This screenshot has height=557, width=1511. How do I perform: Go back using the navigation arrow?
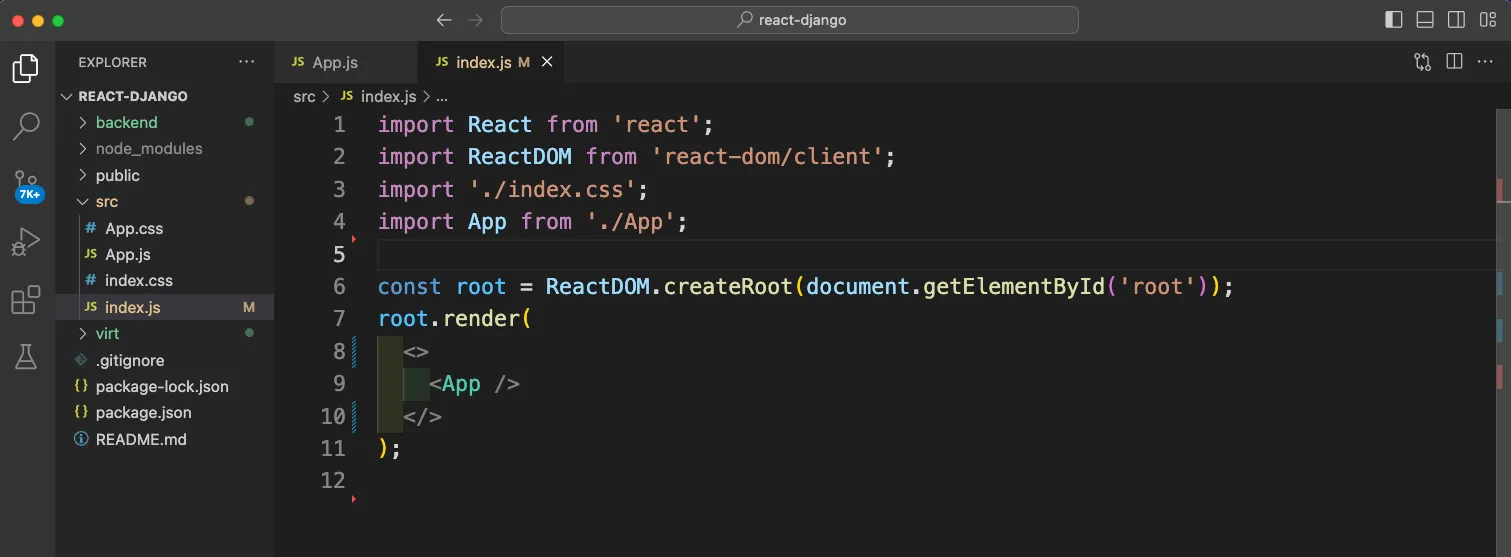click(x=445, y=20)
